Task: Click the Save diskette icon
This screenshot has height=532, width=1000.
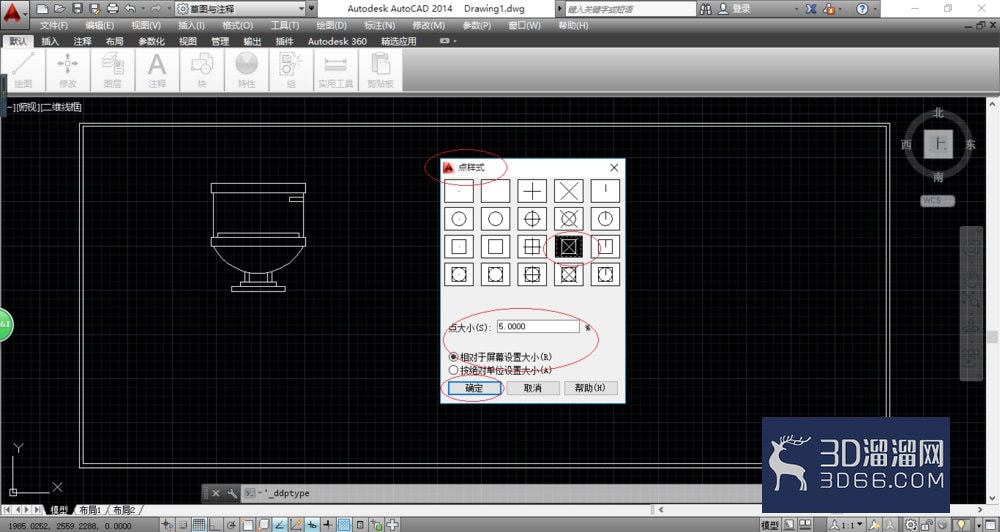Action: click(x=77, y=9)
